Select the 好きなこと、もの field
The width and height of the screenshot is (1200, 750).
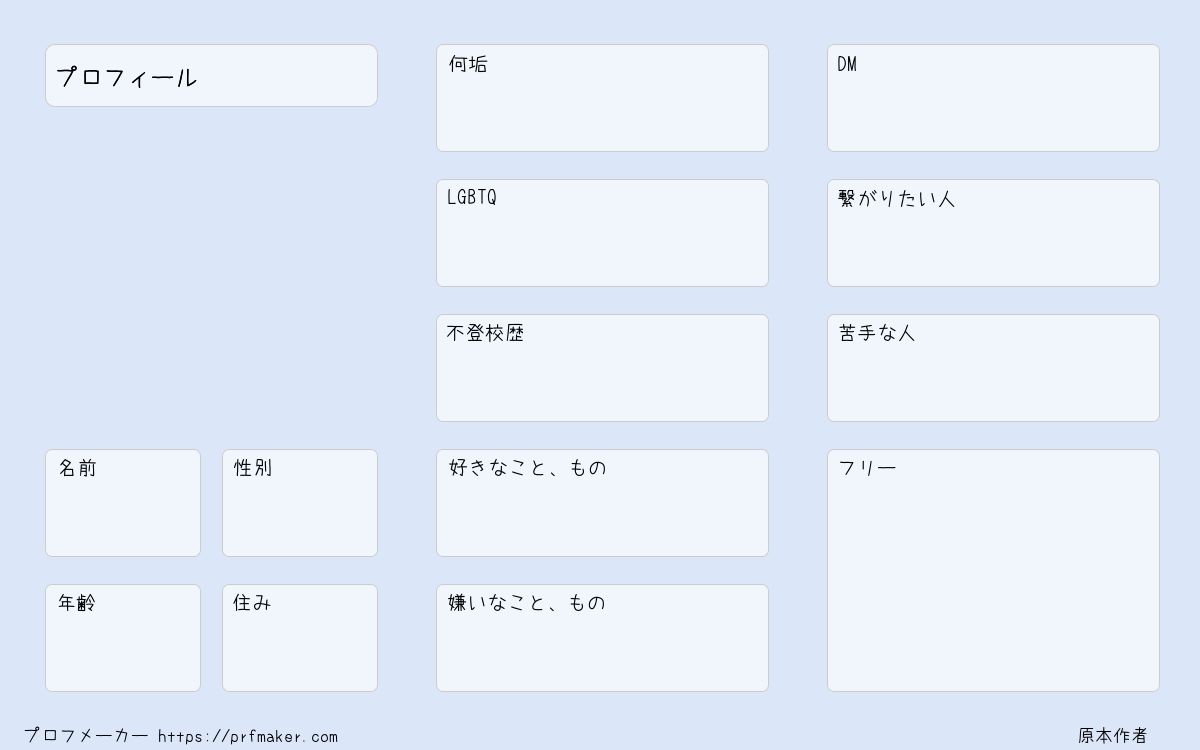(x=602, y=503)
